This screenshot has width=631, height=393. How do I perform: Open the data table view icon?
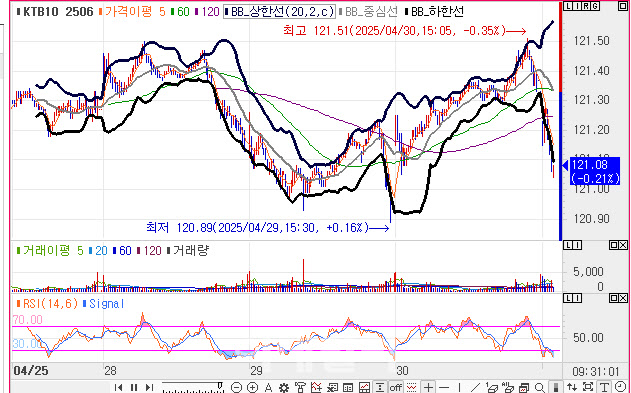(x=348, y=387)
